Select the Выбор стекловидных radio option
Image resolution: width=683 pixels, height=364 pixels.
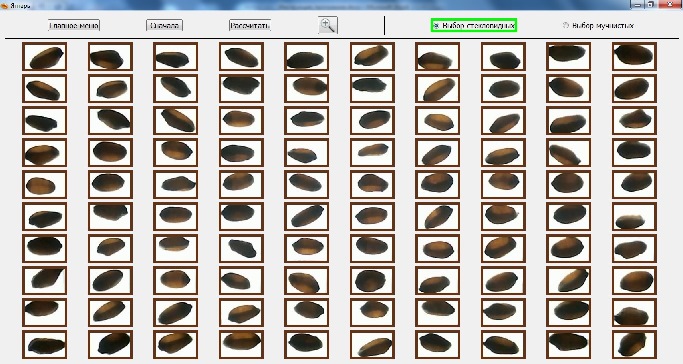click(473, 25)
